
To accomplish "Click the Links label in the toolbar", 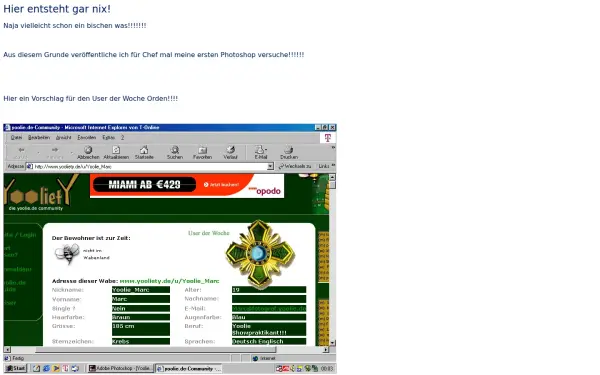I will coord(324,166).
